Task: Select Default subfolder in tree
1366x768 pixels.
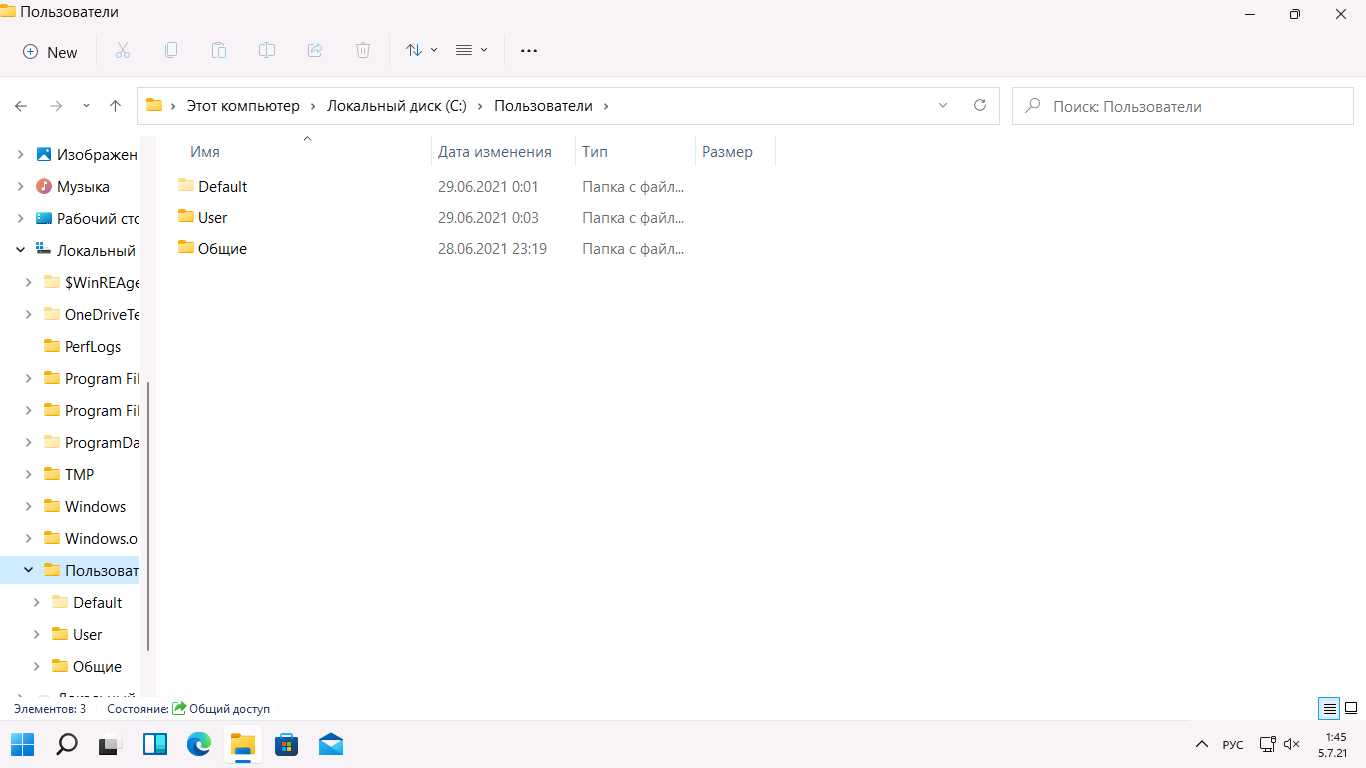Action: point(98,603)
